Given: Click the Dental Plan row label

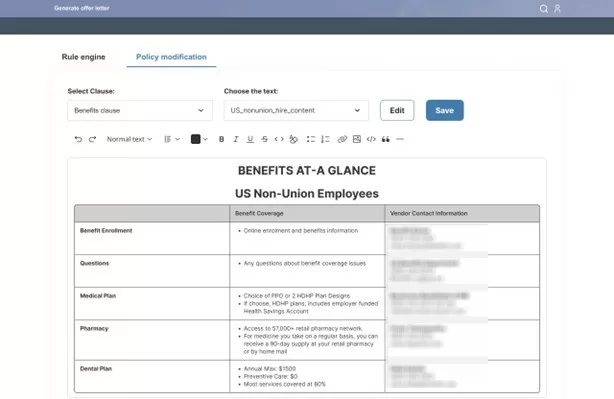Looking at the screenshot, I should click(x=96, y=368).
